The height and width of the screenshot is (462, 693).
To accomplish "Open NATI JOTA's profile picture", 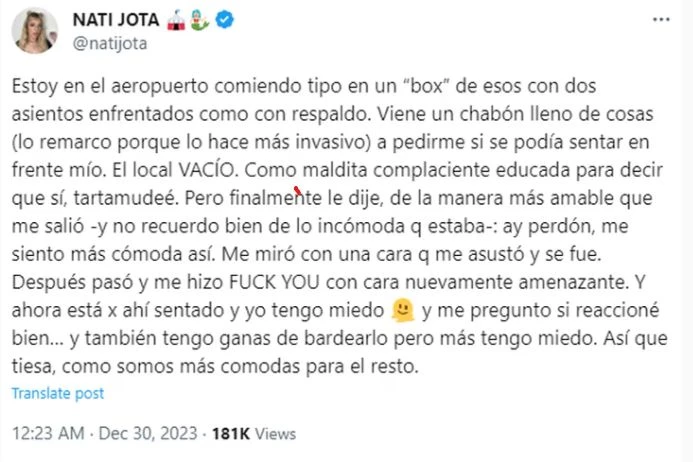I will (x=34, y=31).
